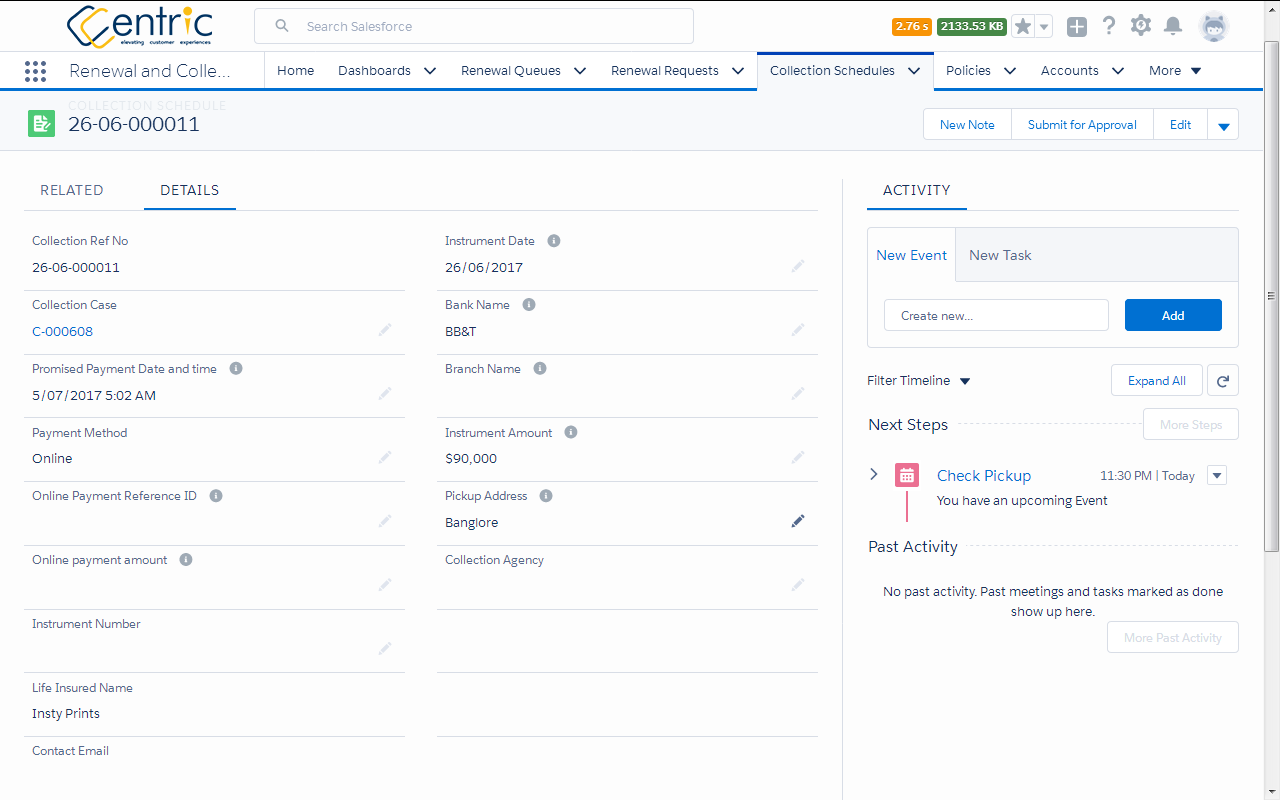Click the Check Pickup event calendar icon
The height and width of the screenshot is (800, 1280).
click(906, 474)
